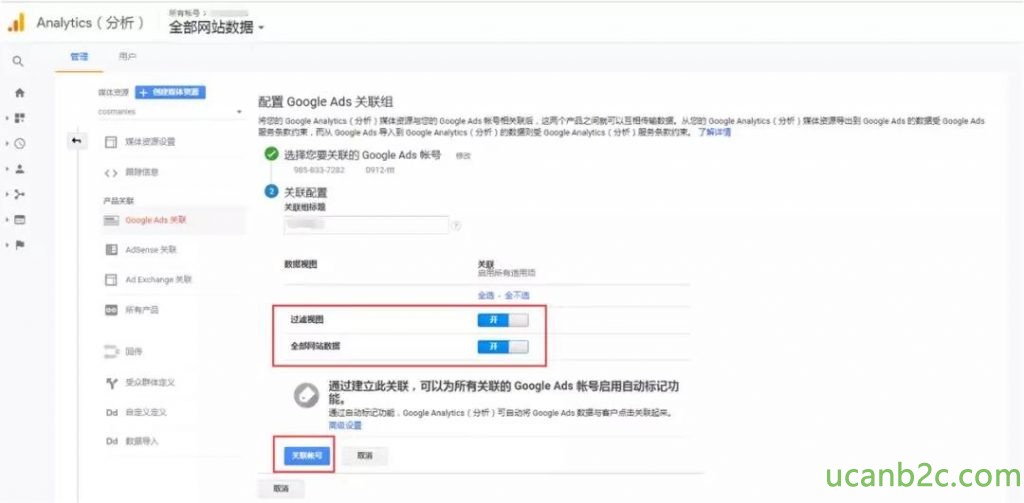Open the 全部网站数据 account selector dropdown
1024x503 pixels.
216,28
